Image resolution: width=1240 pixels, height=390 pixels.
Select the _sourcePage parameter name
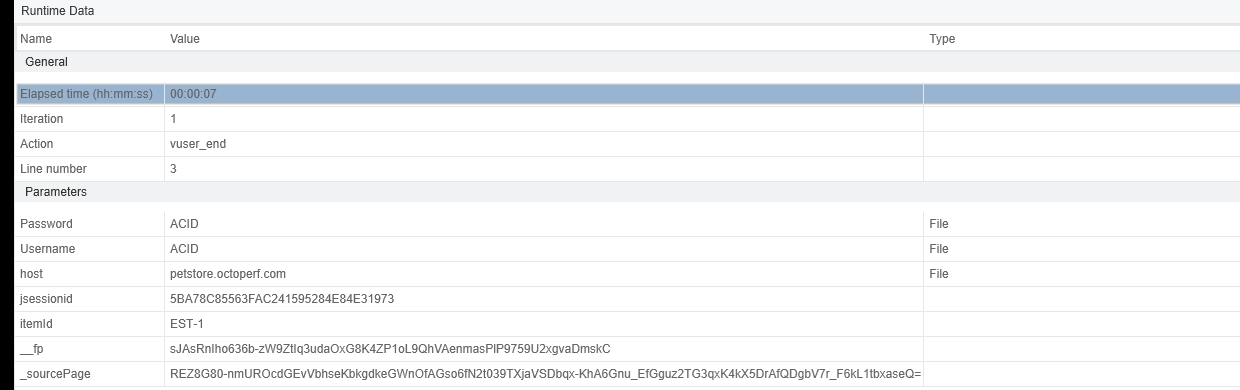pos(55,374)
